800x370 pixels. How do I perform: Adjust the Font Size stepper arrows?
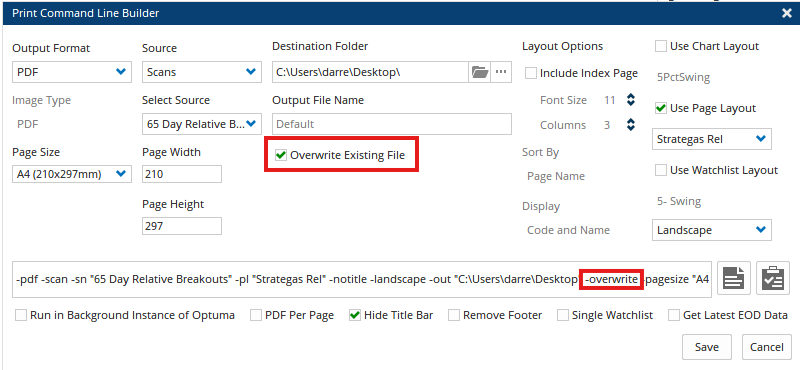click(x=631, y=100)
